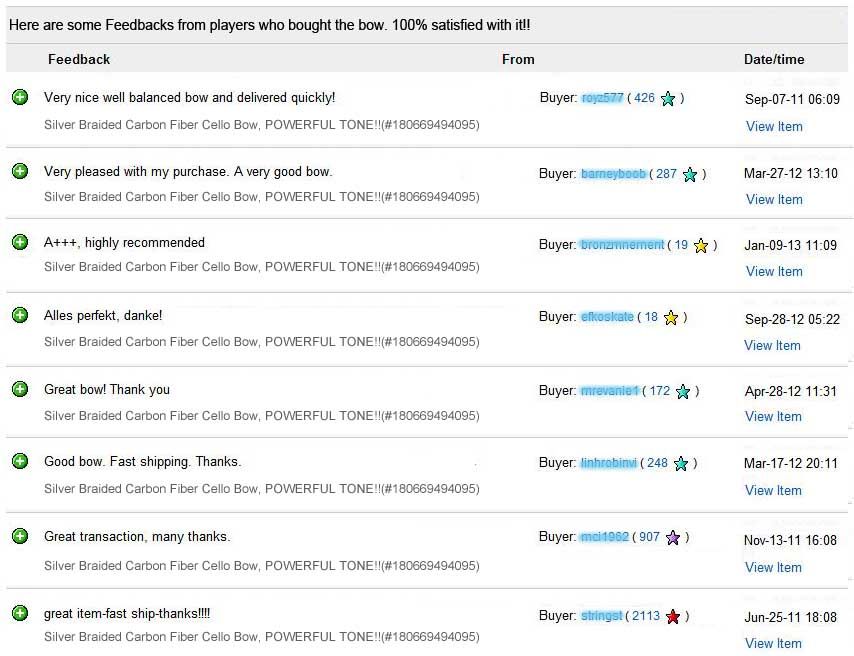Image resolution: width=854 pixels, height=656 pixels.
Task: Open buyer barneyboob's profile link
Action: pyautogui.click(x=613, y=173)
